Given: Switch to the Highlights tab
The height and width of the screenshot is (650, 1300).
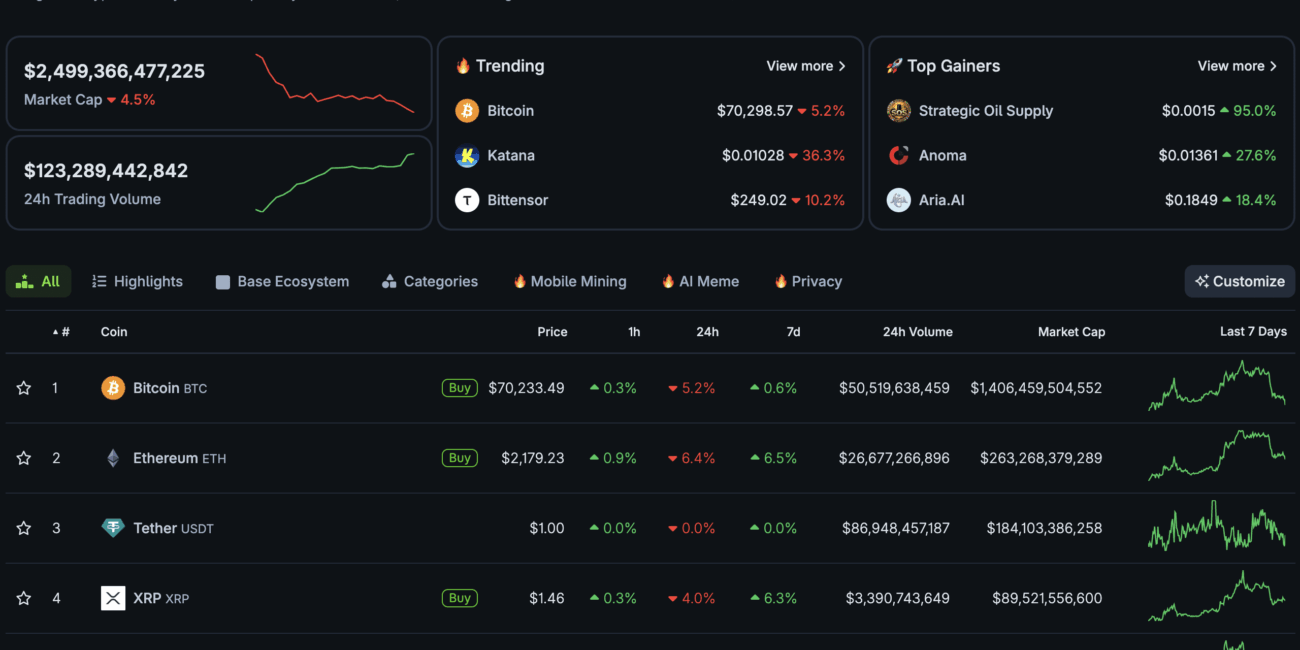Looking at the screenshot, I should pos(137,282).
